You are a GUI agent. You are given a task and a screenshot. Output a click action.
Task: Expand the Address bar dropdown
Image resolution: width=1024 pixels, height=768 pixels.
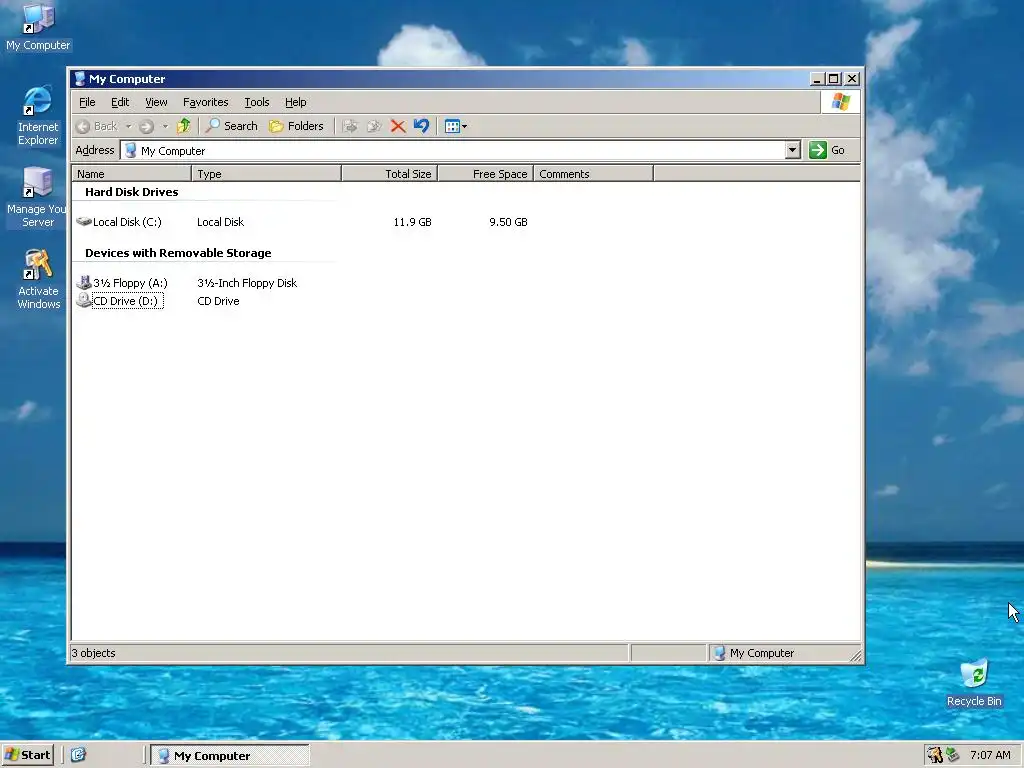(x=792, y=150)
